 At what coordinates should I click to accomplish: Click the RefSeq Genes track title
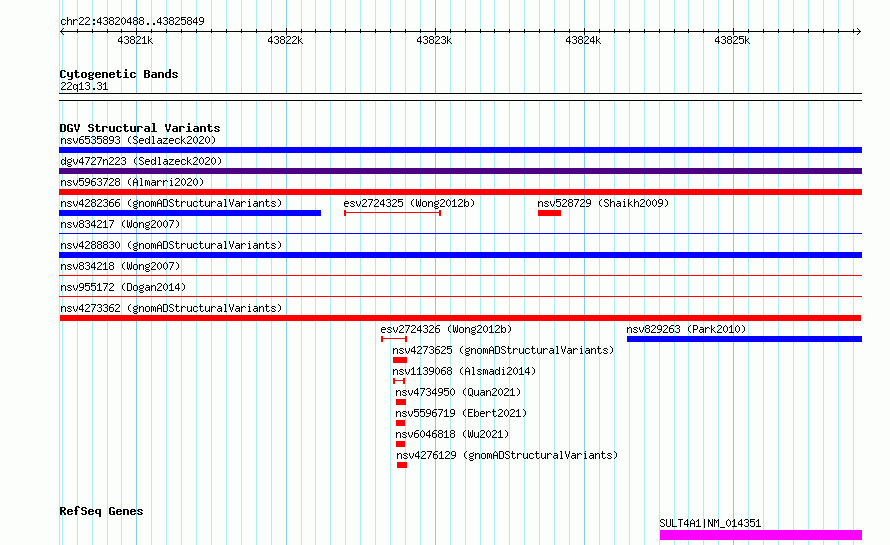coord(101,511)
